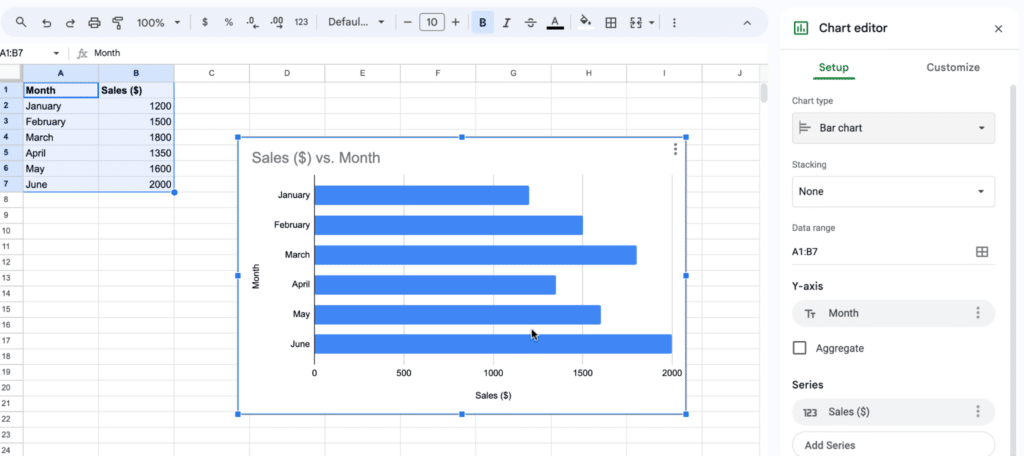
Task: Close the Chart editor panel
Action: (x=998, y=28)
